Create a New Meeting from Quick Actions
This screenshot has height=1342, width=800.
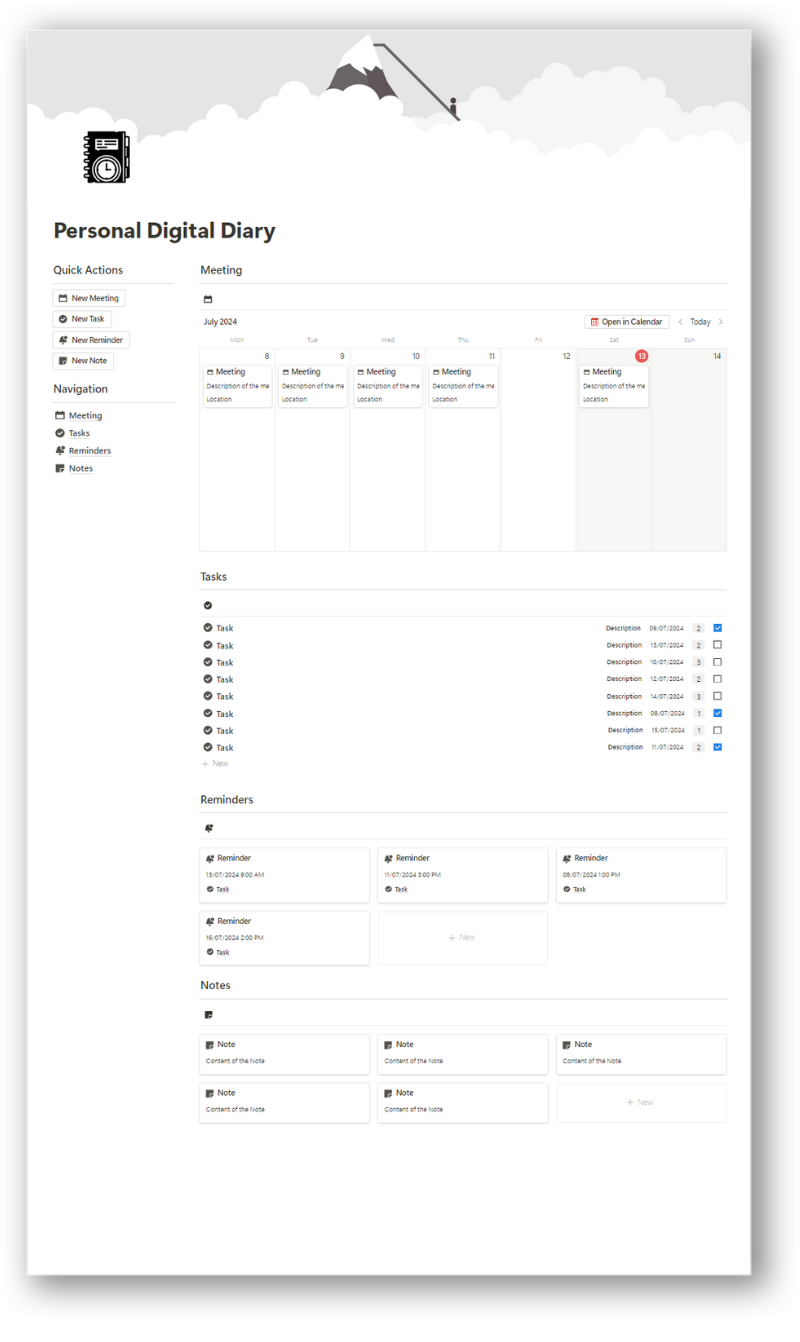point(89,298)
